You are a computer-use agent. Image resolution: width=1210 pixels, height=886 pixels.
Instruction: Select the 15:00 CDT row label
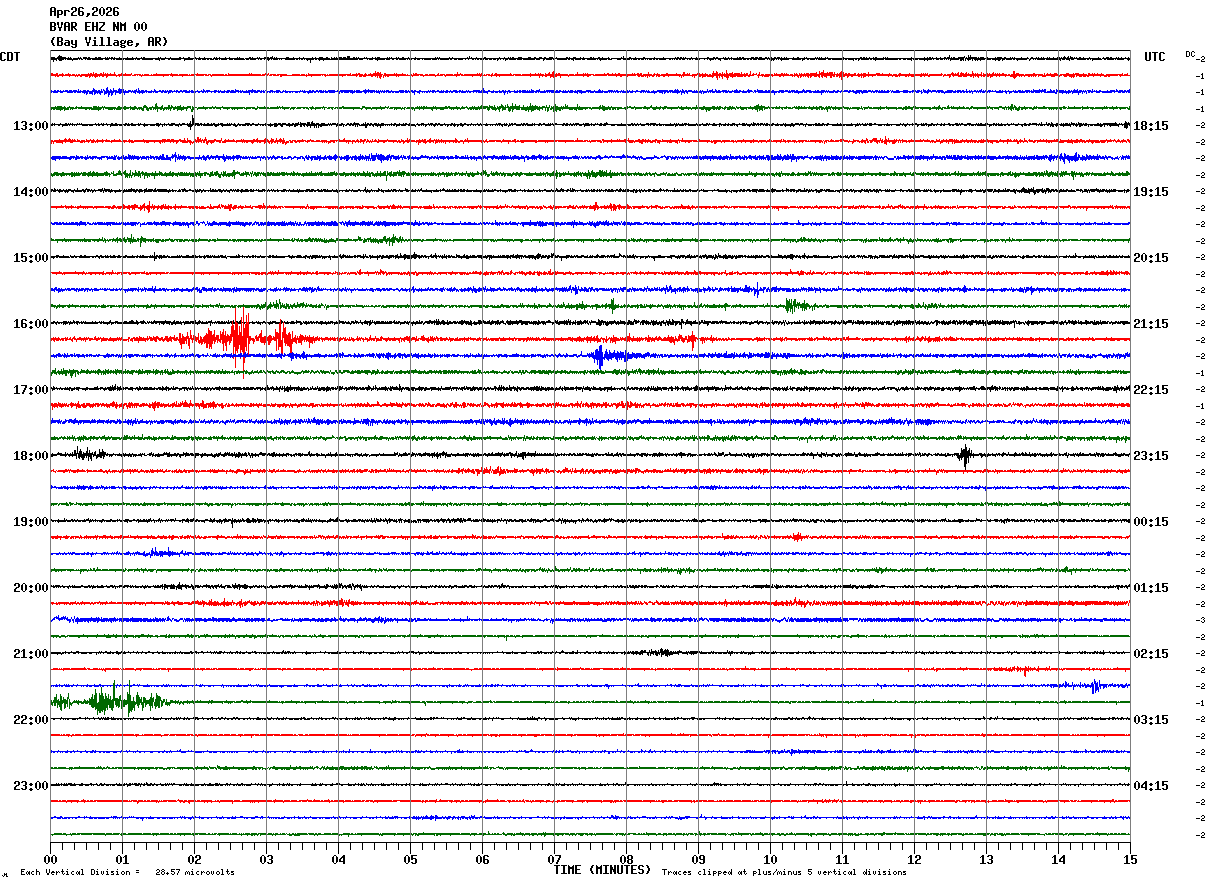(x=31, y=258)
